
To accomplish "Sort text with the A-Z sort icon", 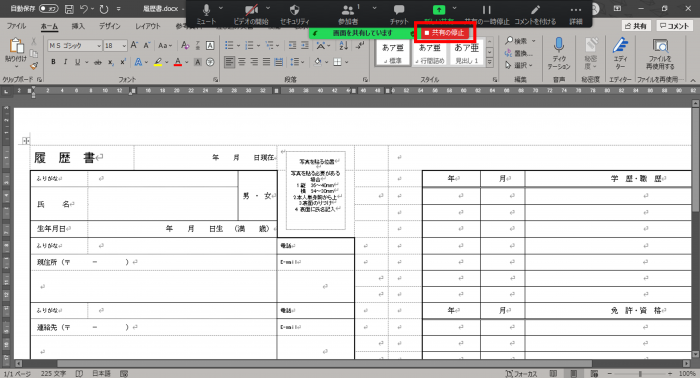I will pyautogui.click(x=343, y=46).
